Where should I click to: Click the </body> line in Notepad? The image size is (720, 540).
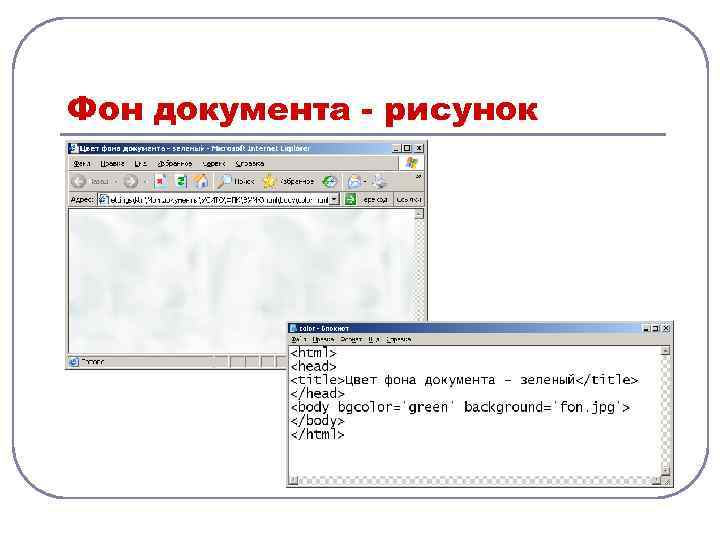[317, 421]
